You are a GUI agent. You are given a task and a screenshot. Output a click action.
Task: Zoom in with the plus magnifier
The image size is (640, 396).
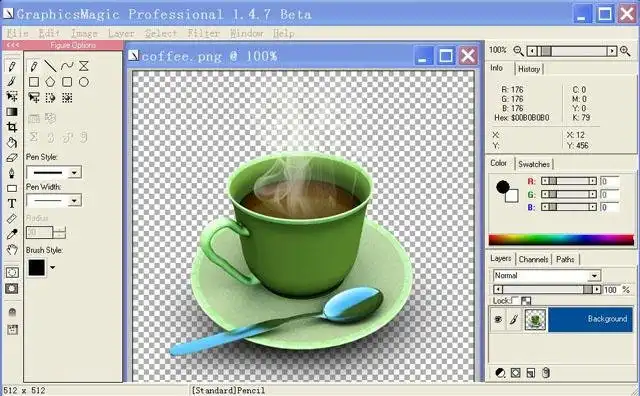tap(625, 51)
